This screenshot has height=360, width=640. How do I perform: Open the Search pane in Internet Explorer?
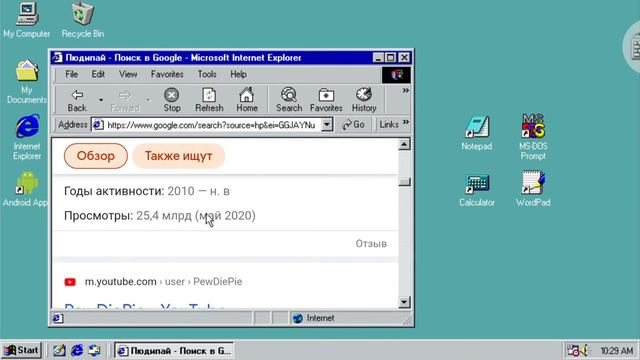(289, 100)
